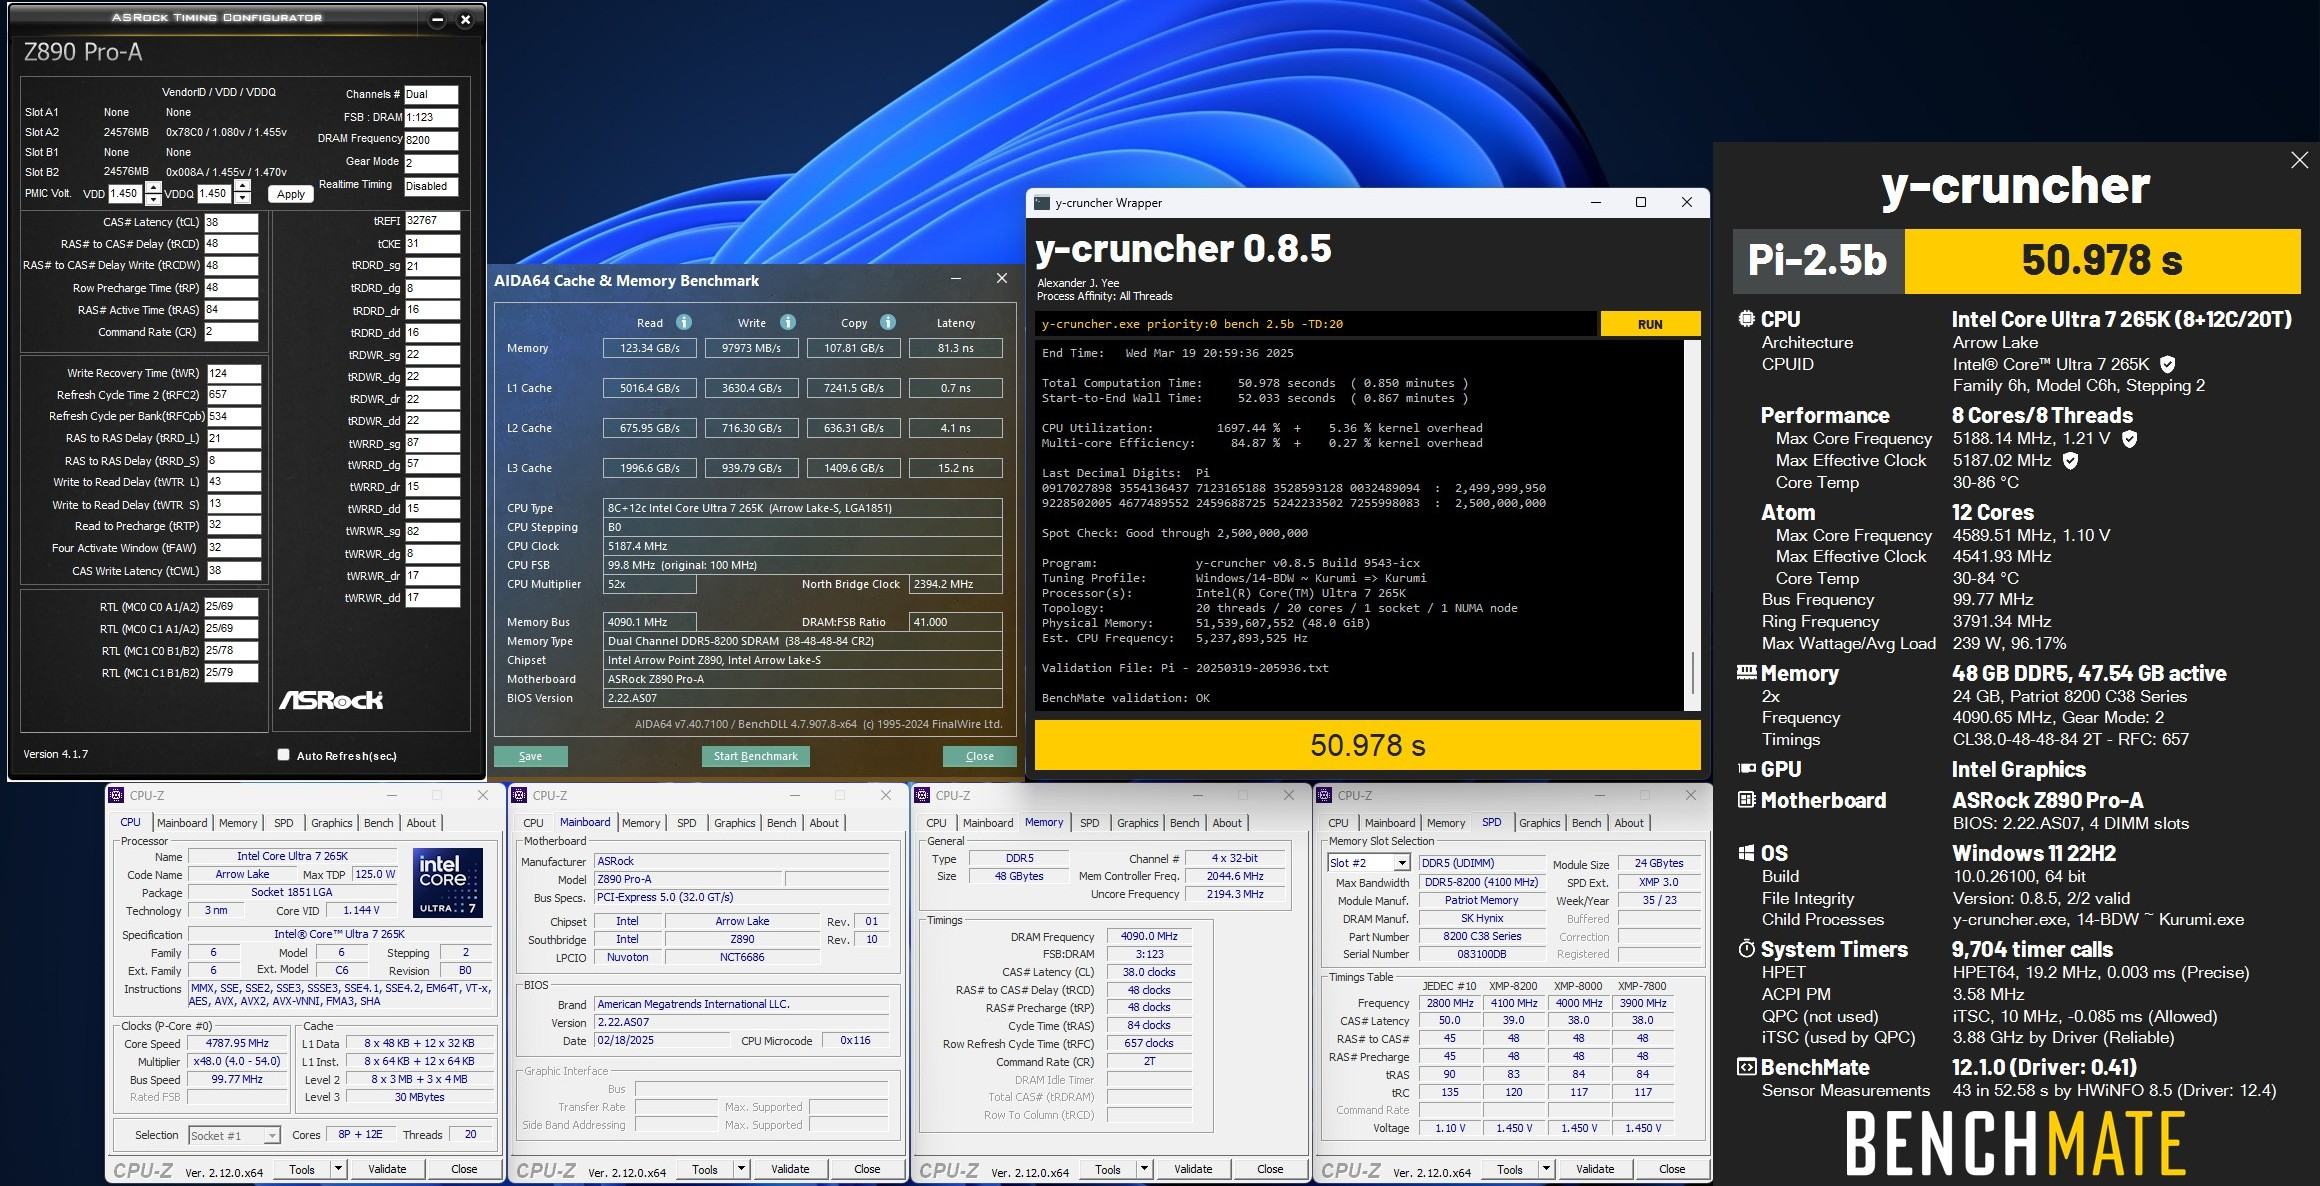Increase VDD voltage with the up arrow
The height and width of the screenshot is (1186, 2320).
153,187
